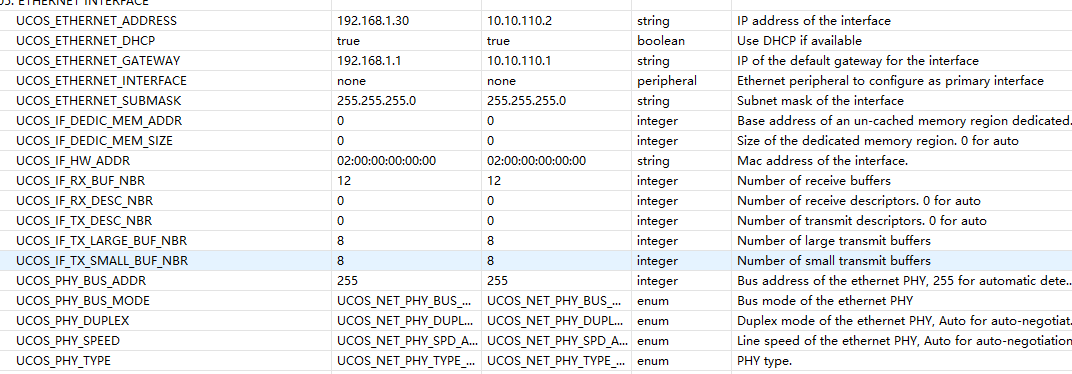Screen dimensions: 1072x374
Task: Select the 'PHY type.' description
Action: [764, 360]
